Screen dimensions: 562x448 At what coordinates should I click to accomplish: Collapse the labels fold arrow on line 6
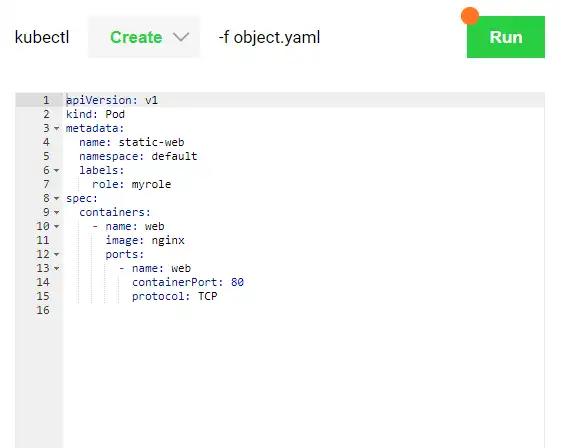[57, 170]
